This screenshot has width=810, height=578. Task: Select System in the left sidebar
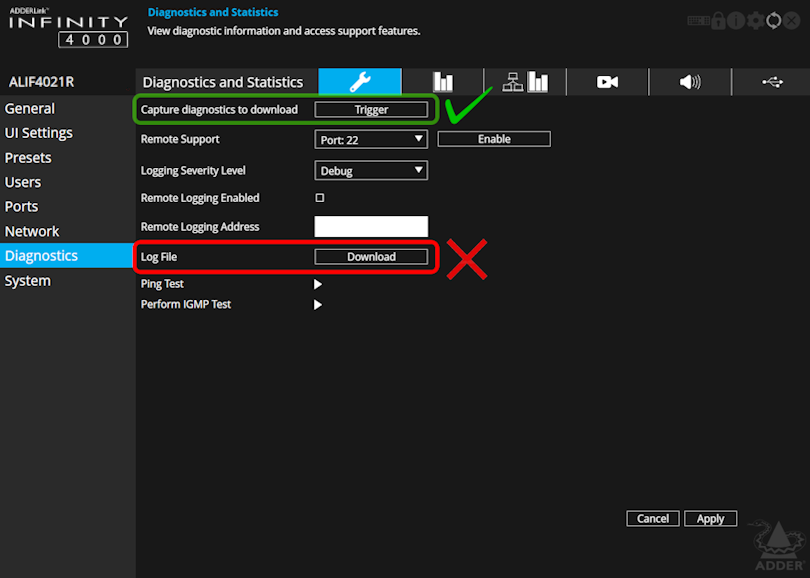click(x=28, y=281)
